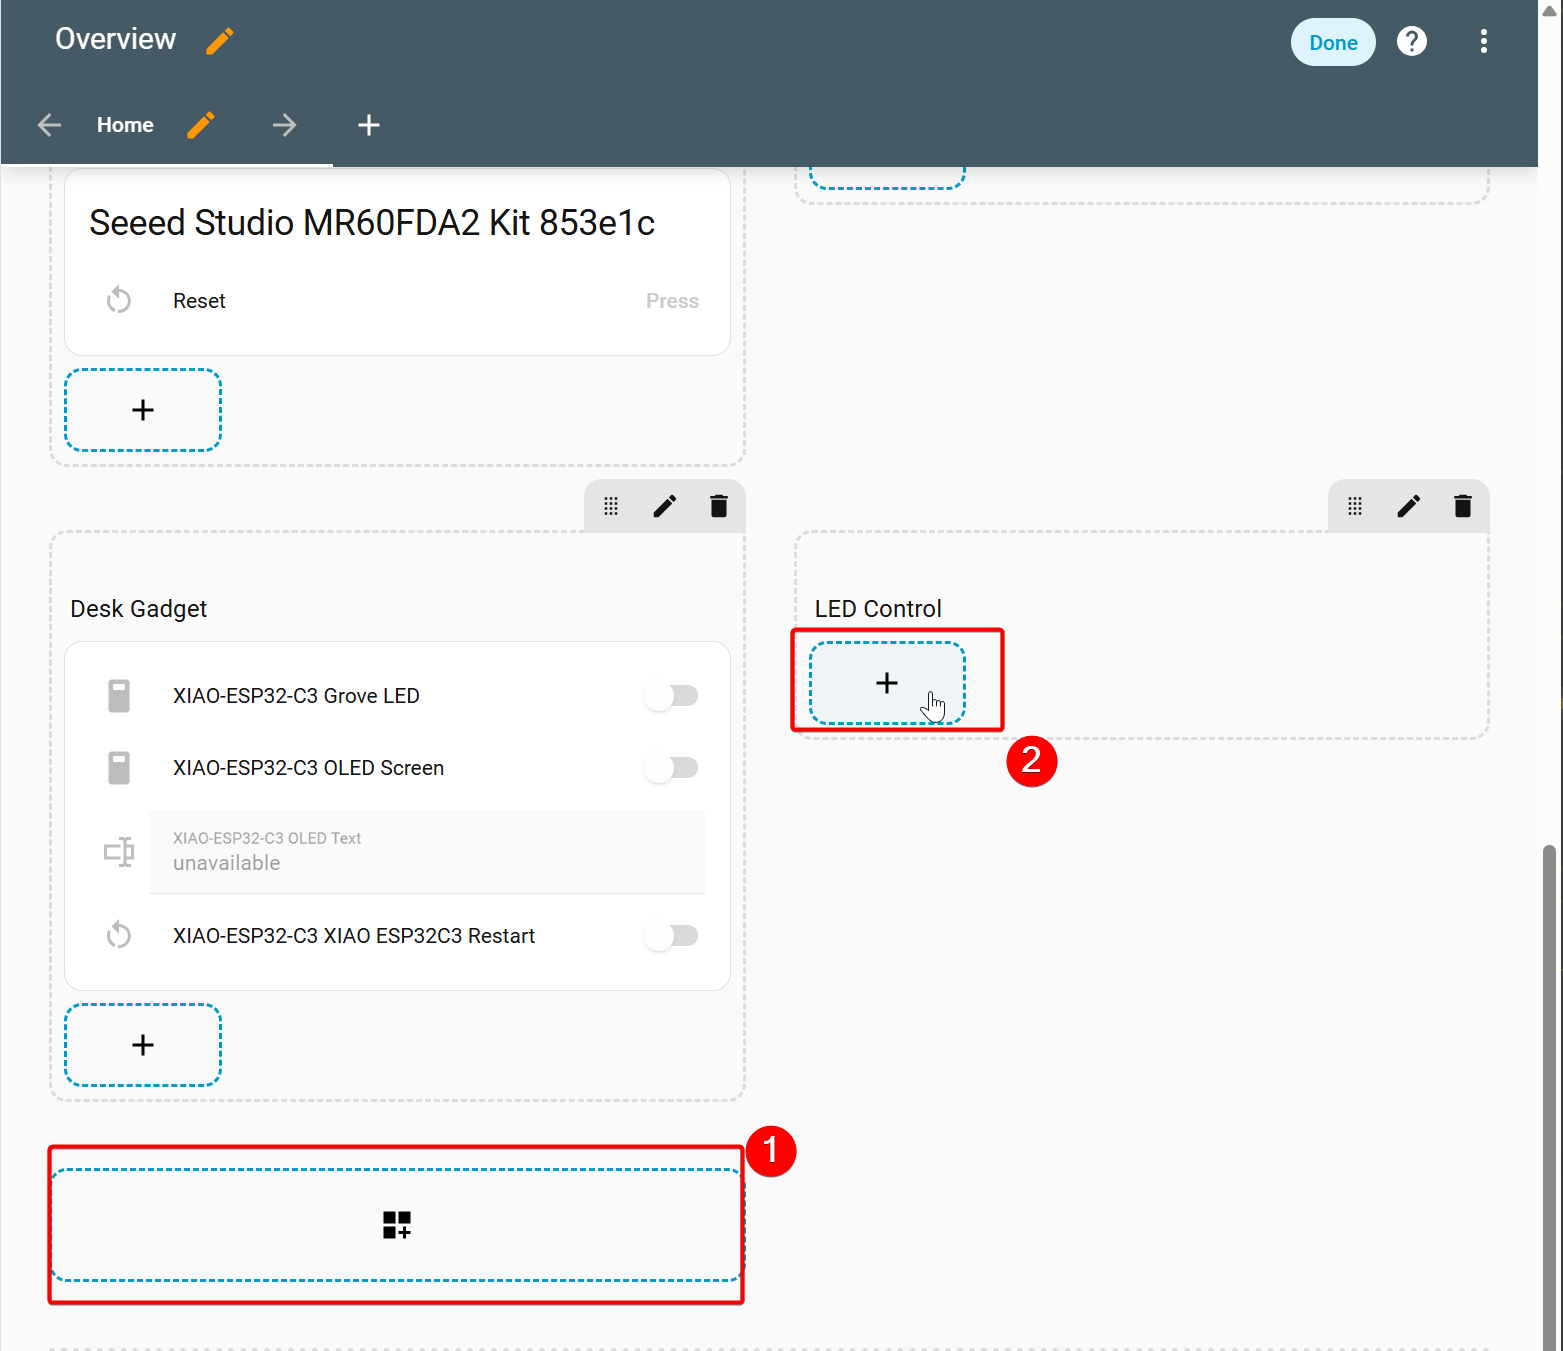Click the drag handle of LED Control section
The width and height of the screenshot is (1563, 1351).
[1355, 507]
